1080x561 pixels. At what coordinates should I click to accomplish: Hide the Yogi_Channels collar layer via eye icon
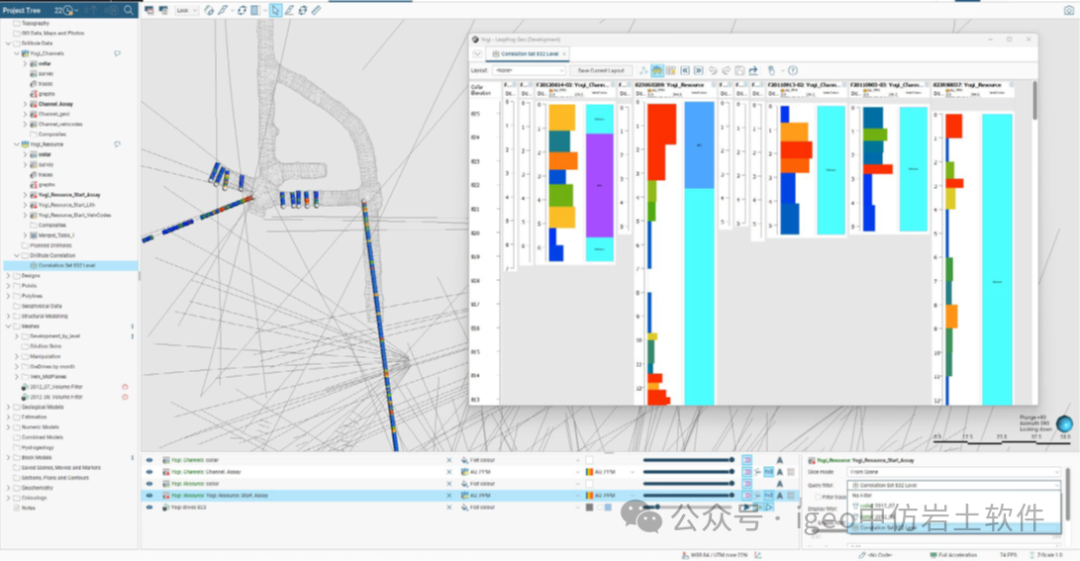pyautogui.click(x=150, y=460)
